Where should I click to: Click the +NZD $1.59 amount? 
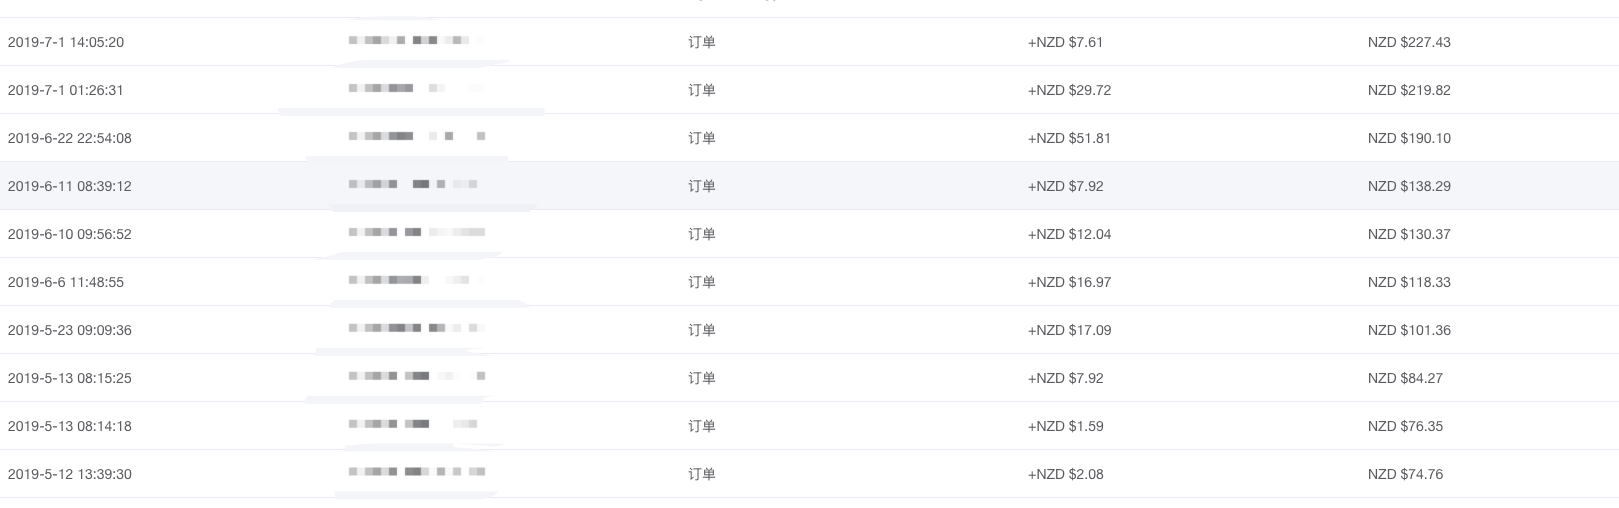[x=1065, y=426]
